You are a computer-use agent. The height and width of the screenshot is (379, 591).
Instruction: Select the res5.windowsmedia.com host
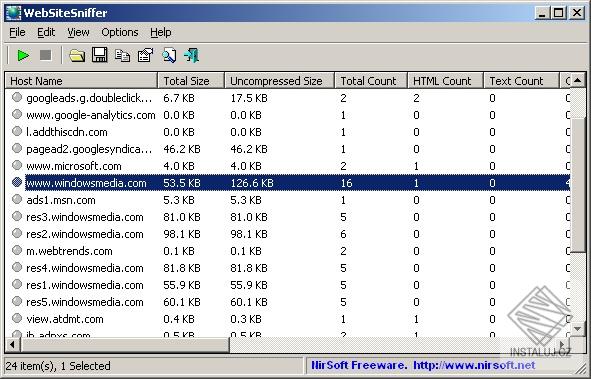pyautogui.click(x=85, y=302)
